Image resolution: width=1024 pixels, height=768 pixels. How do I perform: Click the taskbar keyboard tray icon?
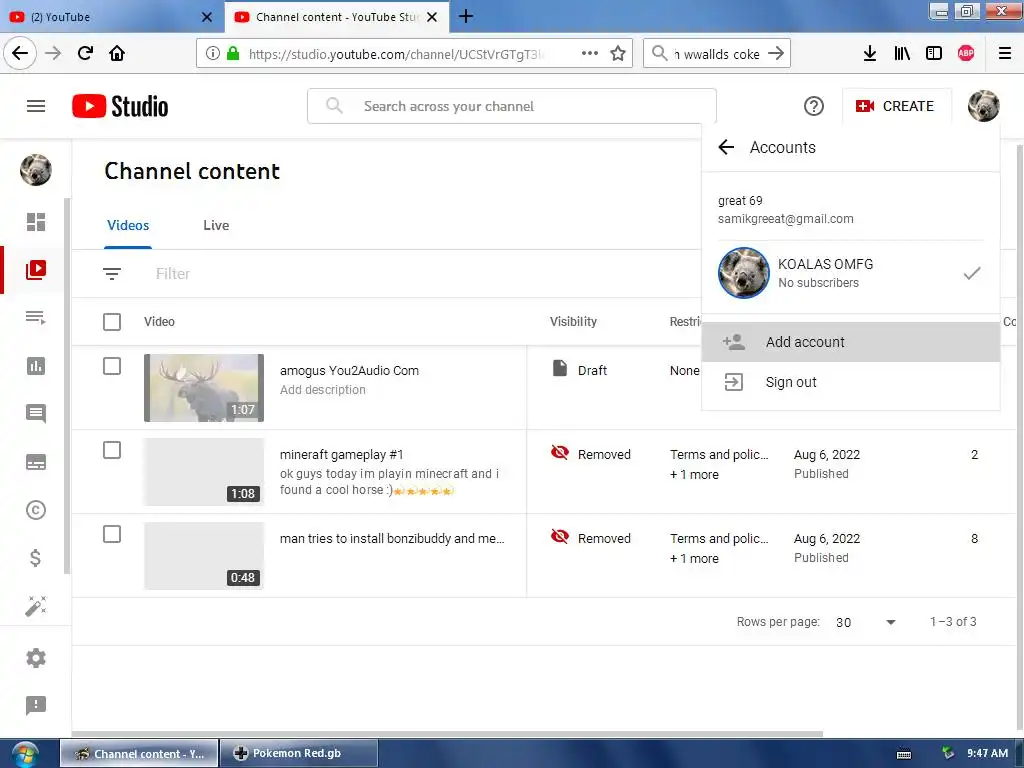pos(904,754)
